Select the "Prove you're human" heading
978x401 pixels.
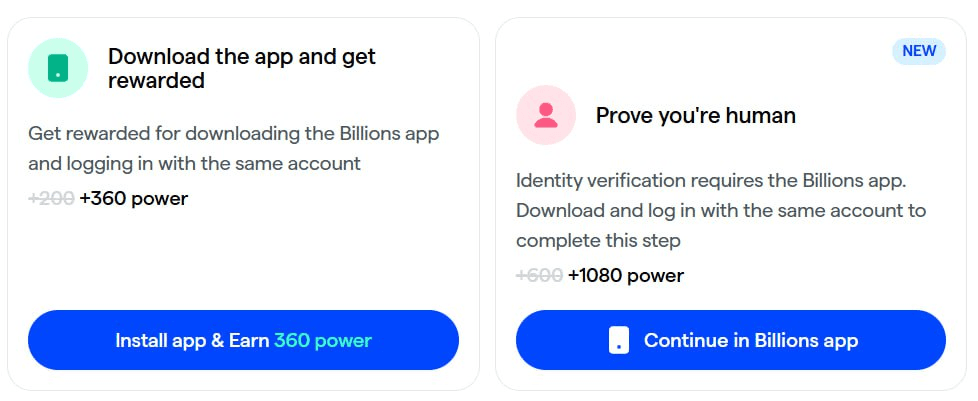(696, 115)
